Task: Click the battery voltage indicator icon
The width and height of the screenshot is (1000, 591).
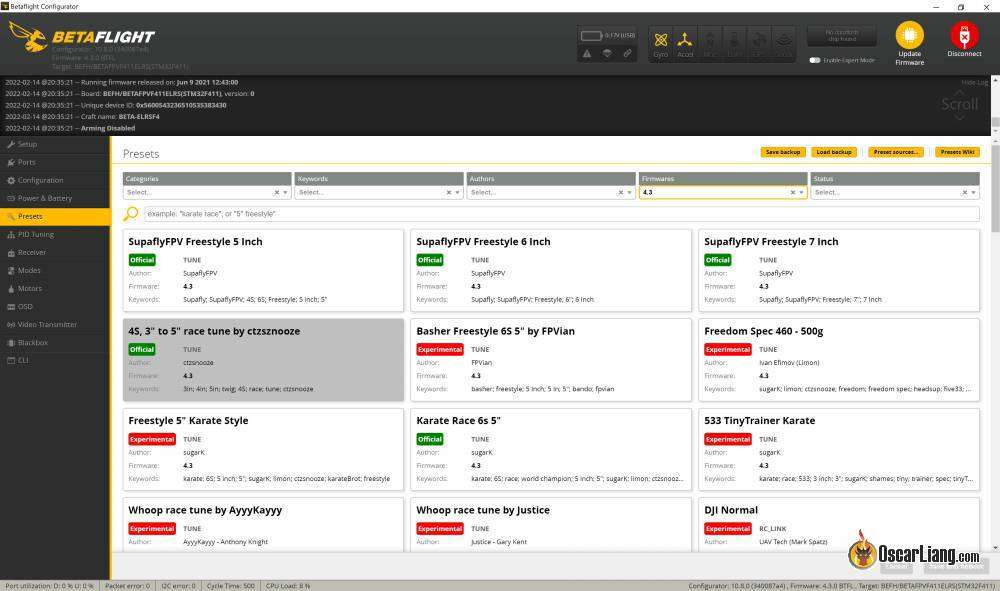Action: pos(591,36)
